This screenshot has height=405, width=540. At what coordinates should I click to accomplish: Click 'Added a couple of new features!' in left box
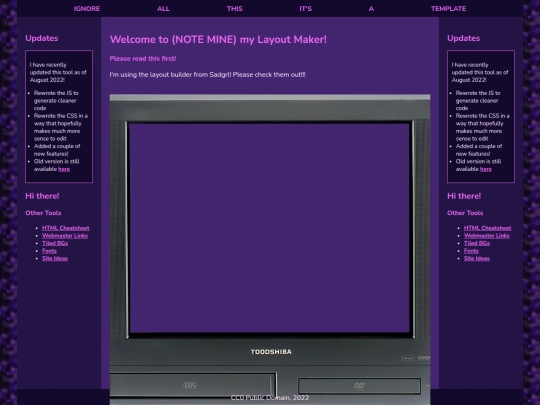[x=57, y=150]
